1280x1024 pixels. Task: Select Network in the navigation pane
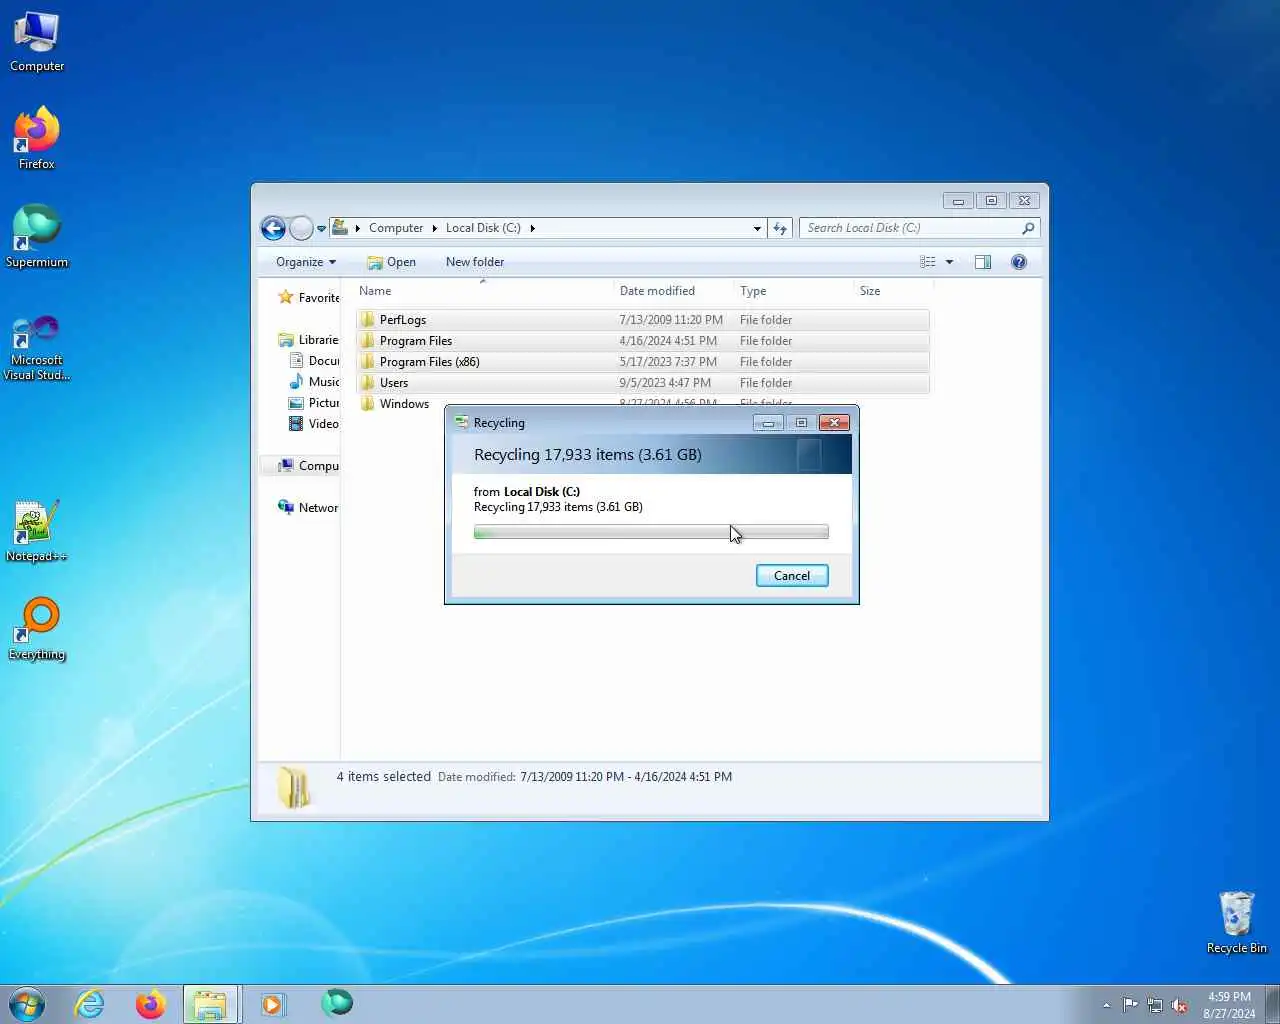[x=309, y=508]
